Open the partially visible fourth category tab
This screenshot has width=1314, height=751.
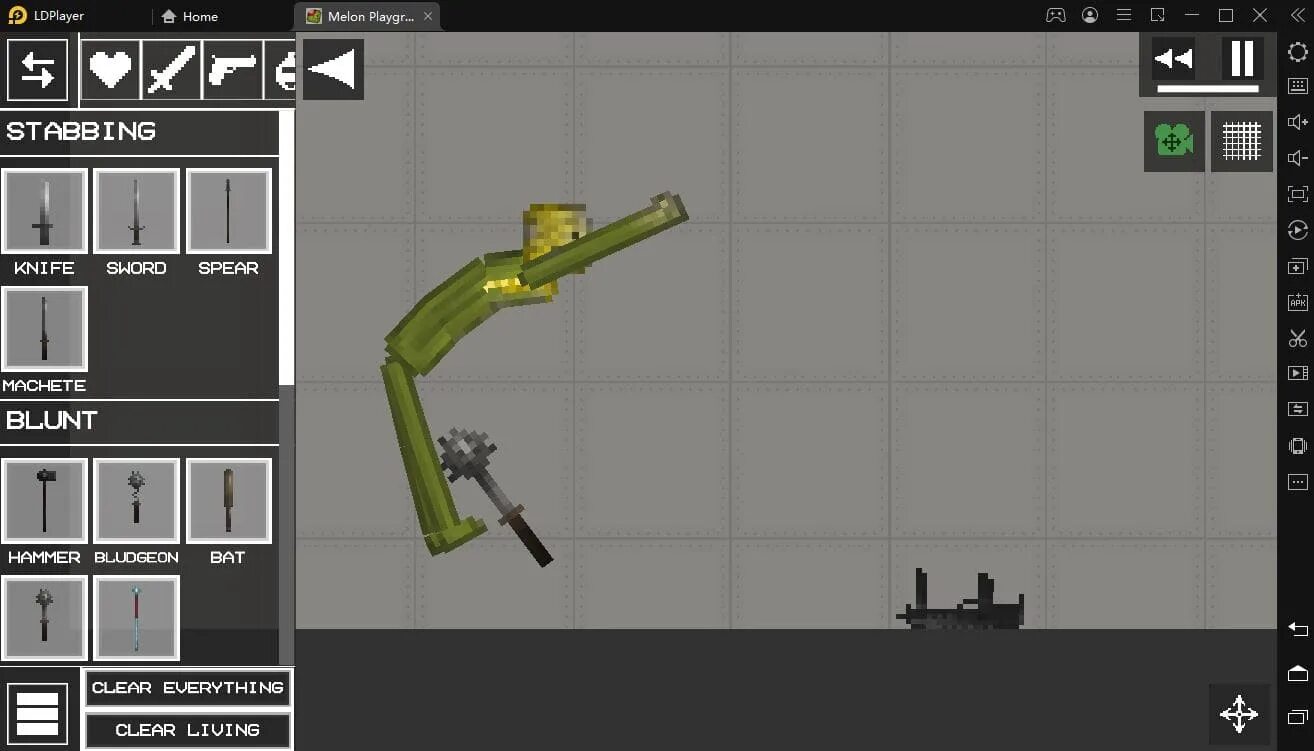(280, 70)
